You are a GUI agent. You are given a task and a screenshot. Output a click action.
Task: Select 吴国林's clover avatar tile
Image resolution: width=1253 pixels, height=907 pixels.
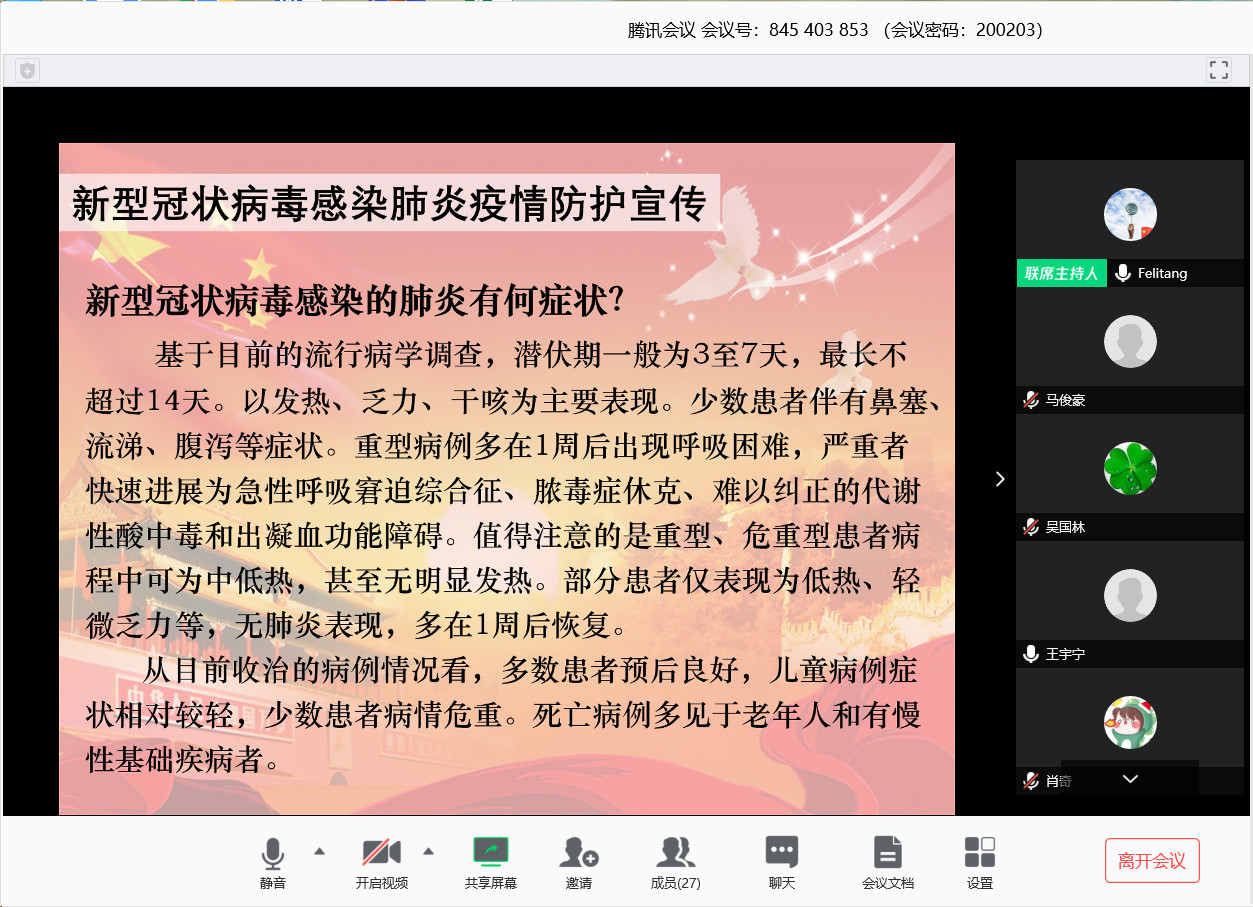point(1130,468)
